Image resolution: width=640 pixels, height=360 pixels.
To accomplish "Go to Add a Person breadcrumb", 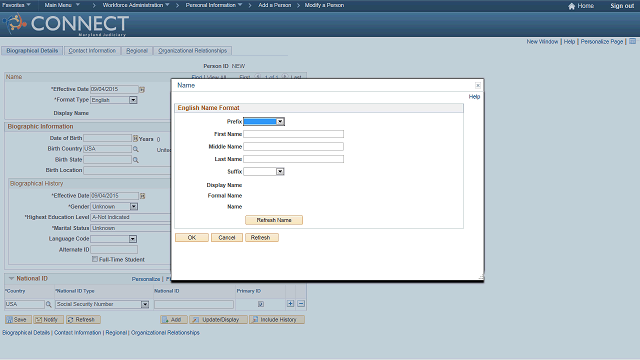I will tap(275, 5).
